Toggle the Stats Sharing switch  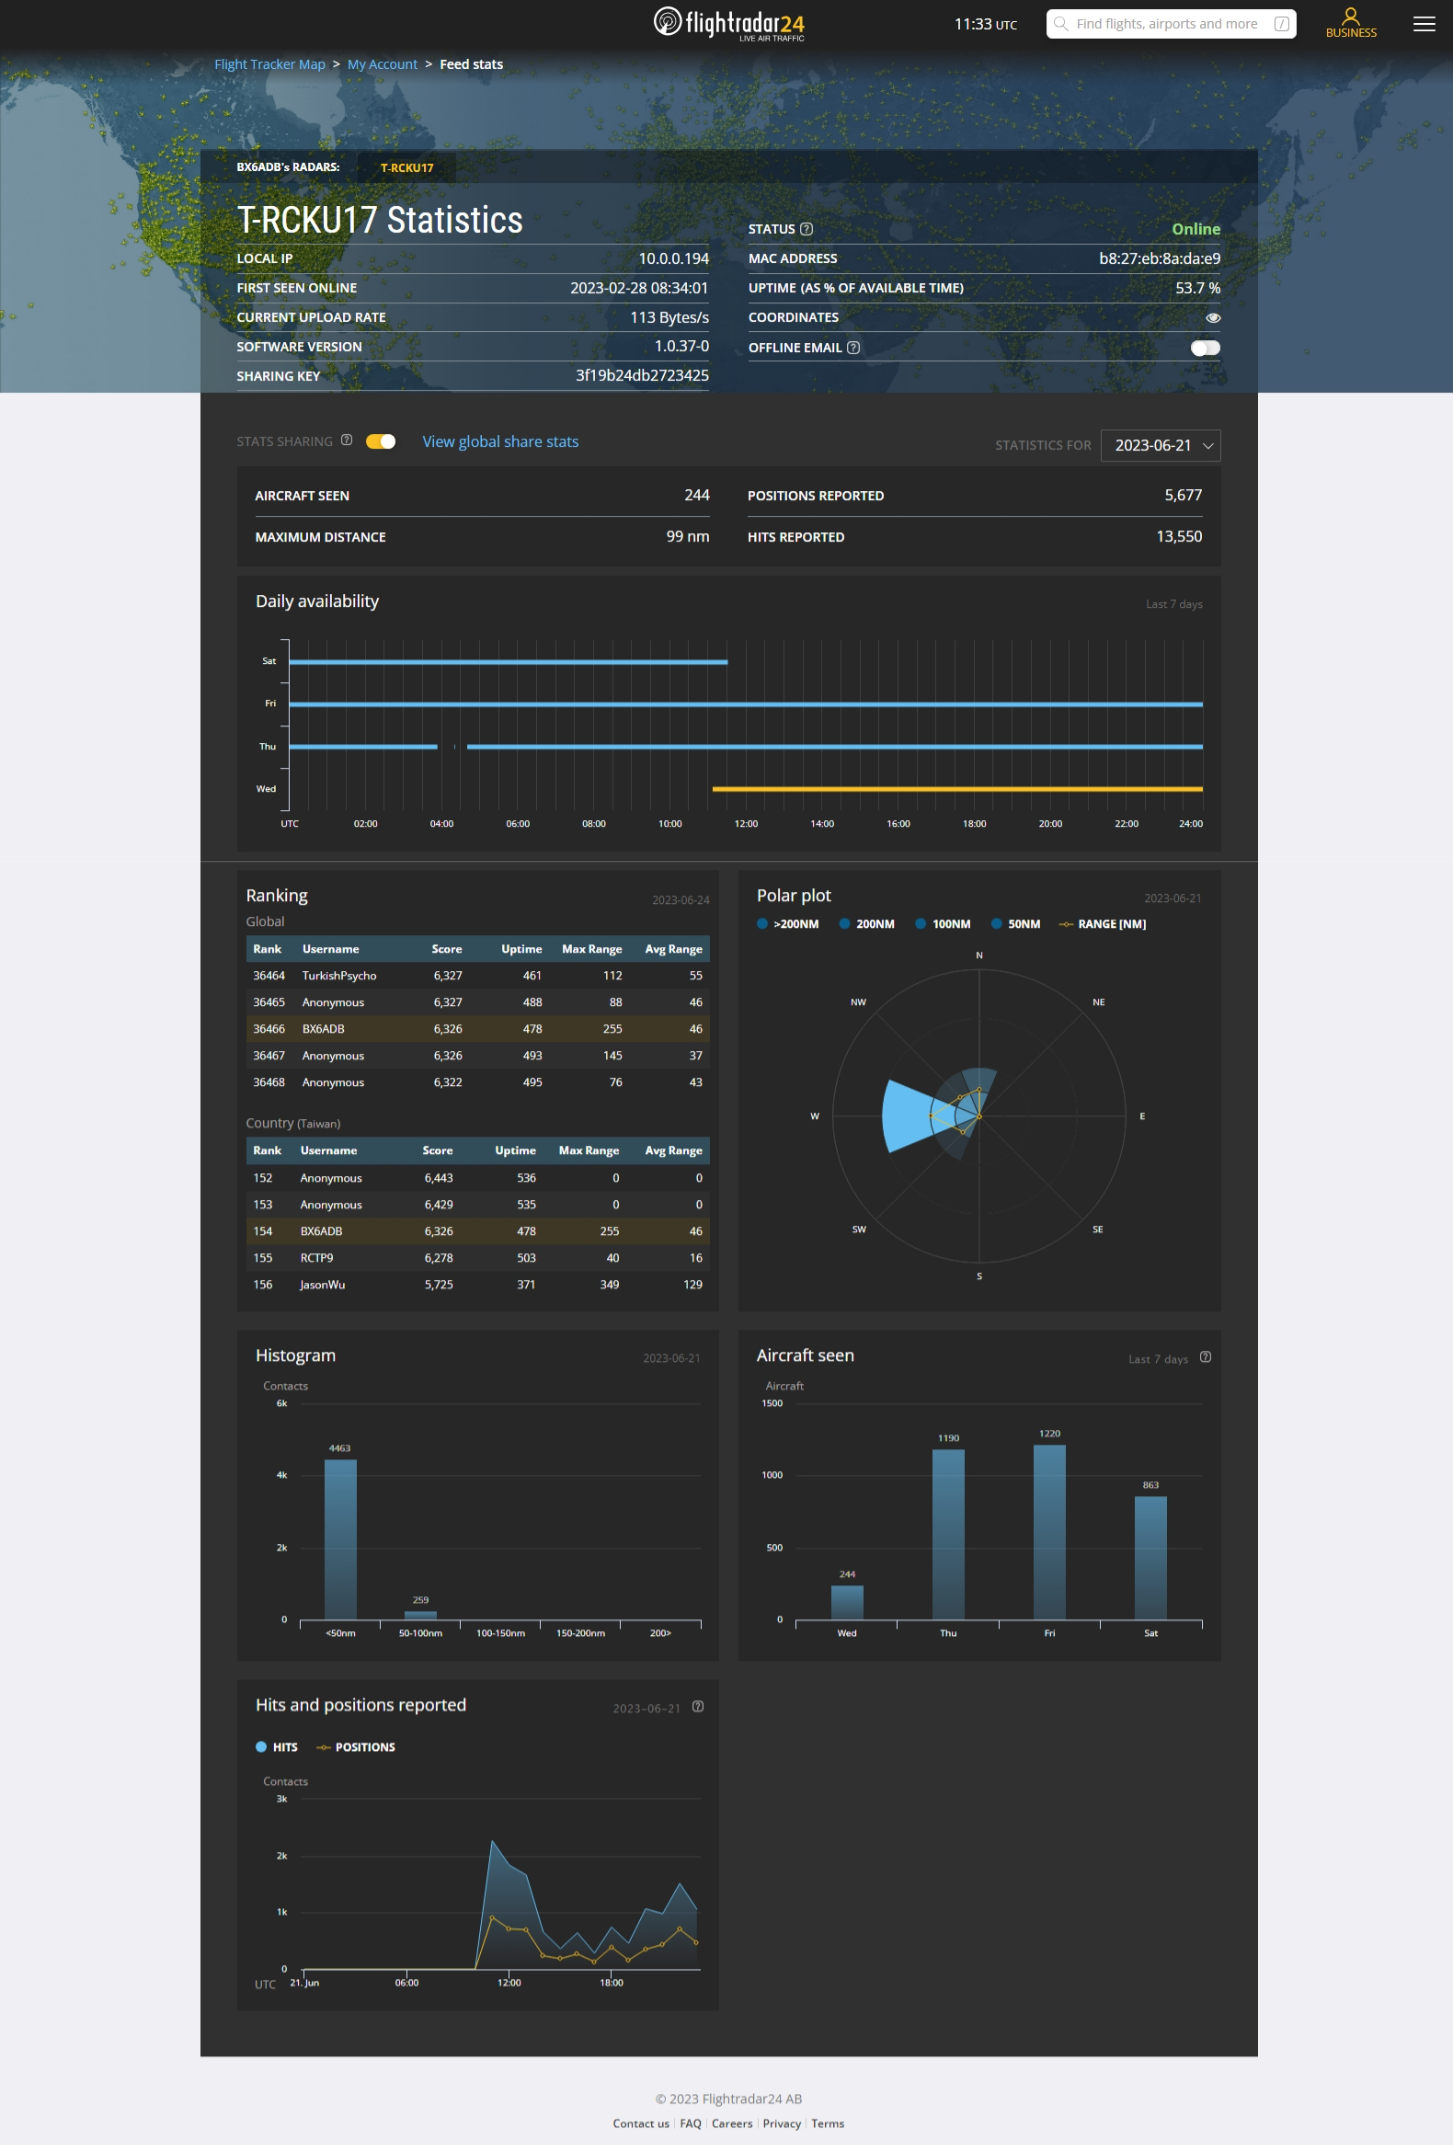point(381,441)
